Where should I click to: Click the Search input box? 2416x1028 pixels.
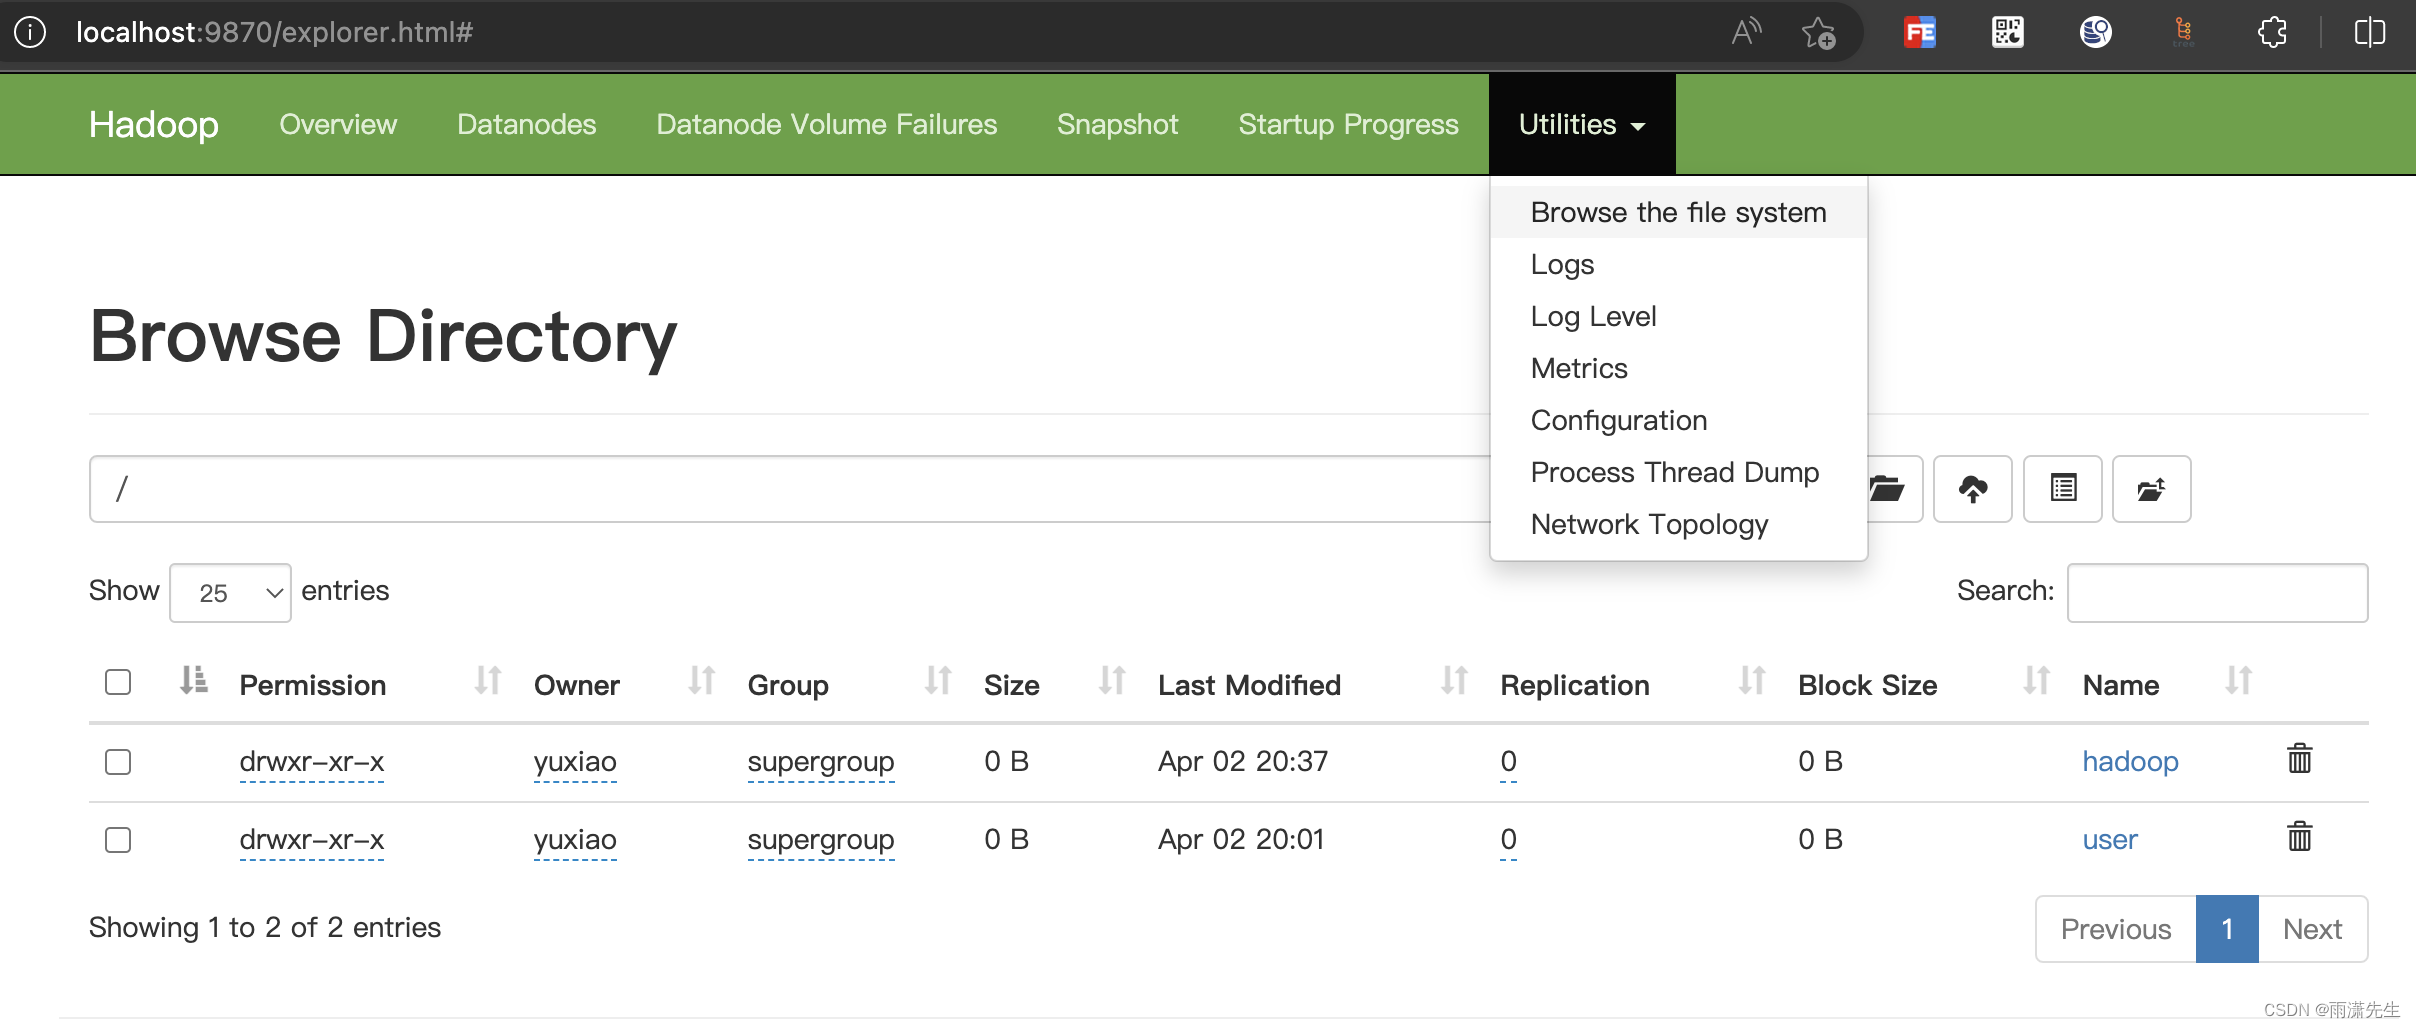point(2217,592)
